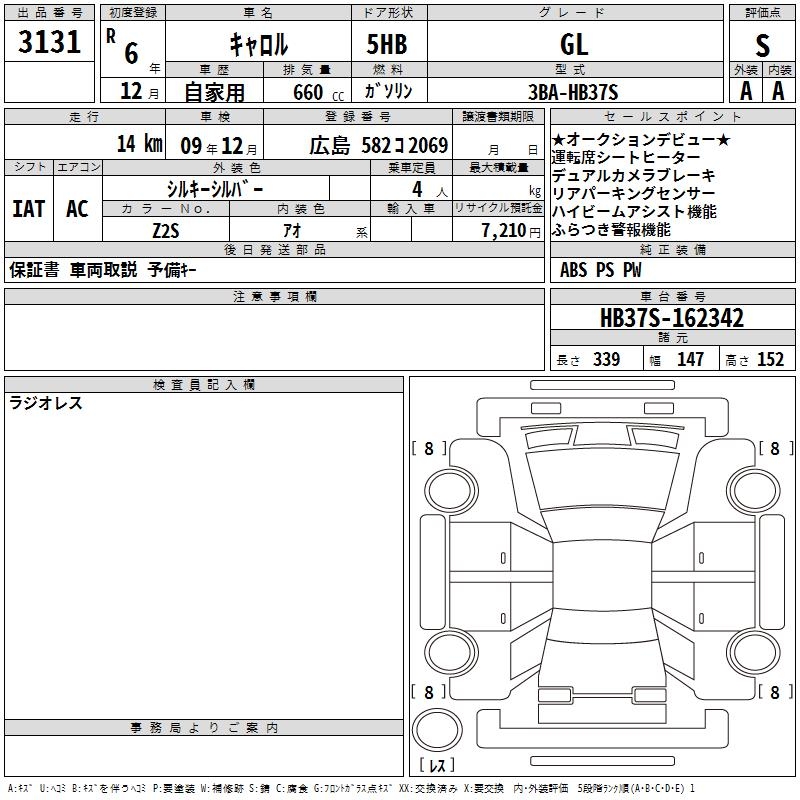
Task: Click the door type value 5HB
Action: tap(387, 44)
